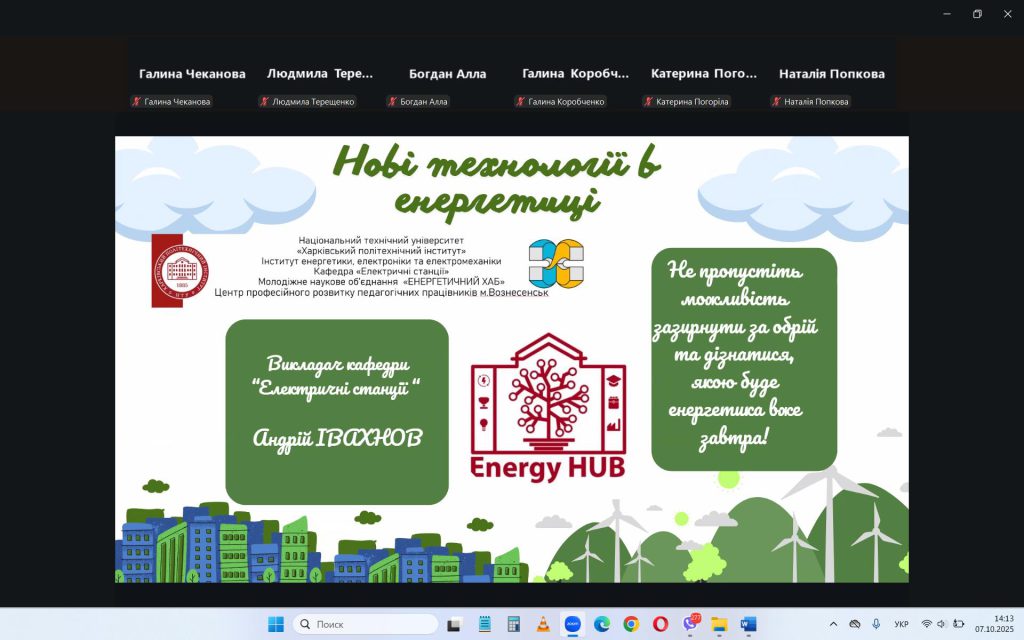Open the Zoom app in the taskbar
The image size is (1024, 640).
click(572, 624)
